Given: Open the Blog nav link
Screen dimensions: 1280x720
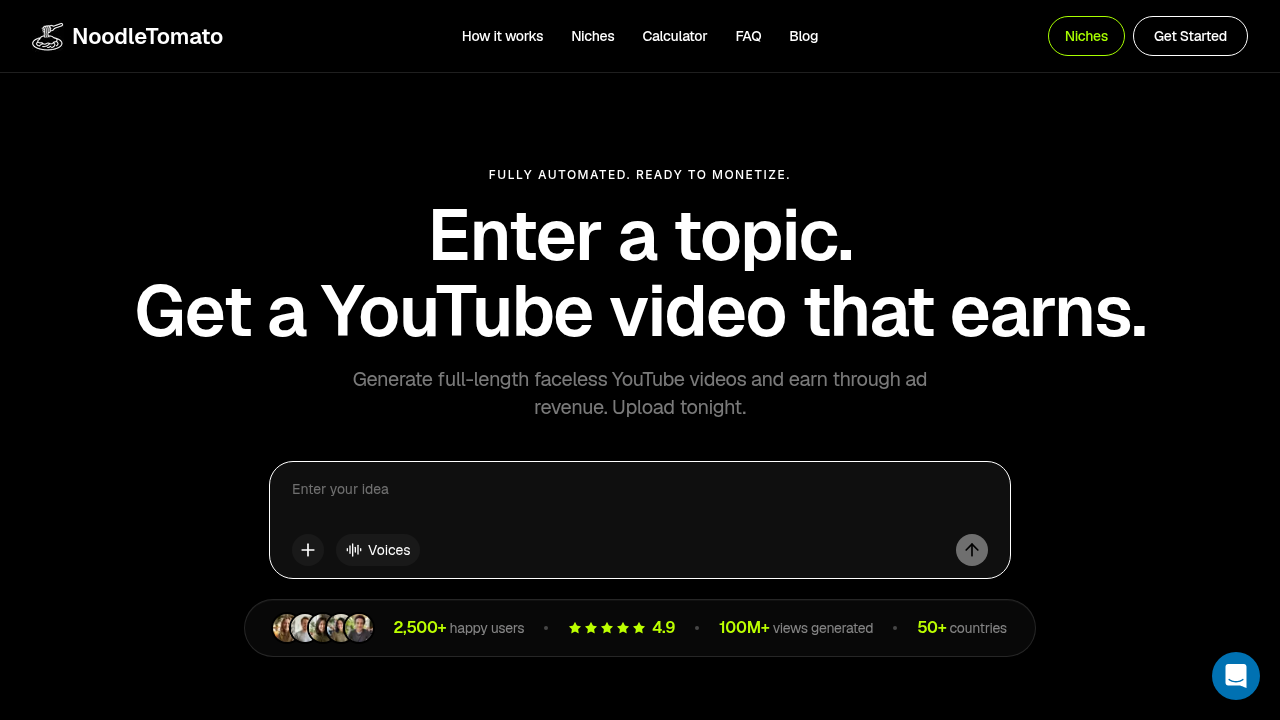Looking at the screenshot, I should (x=804, y=36).
